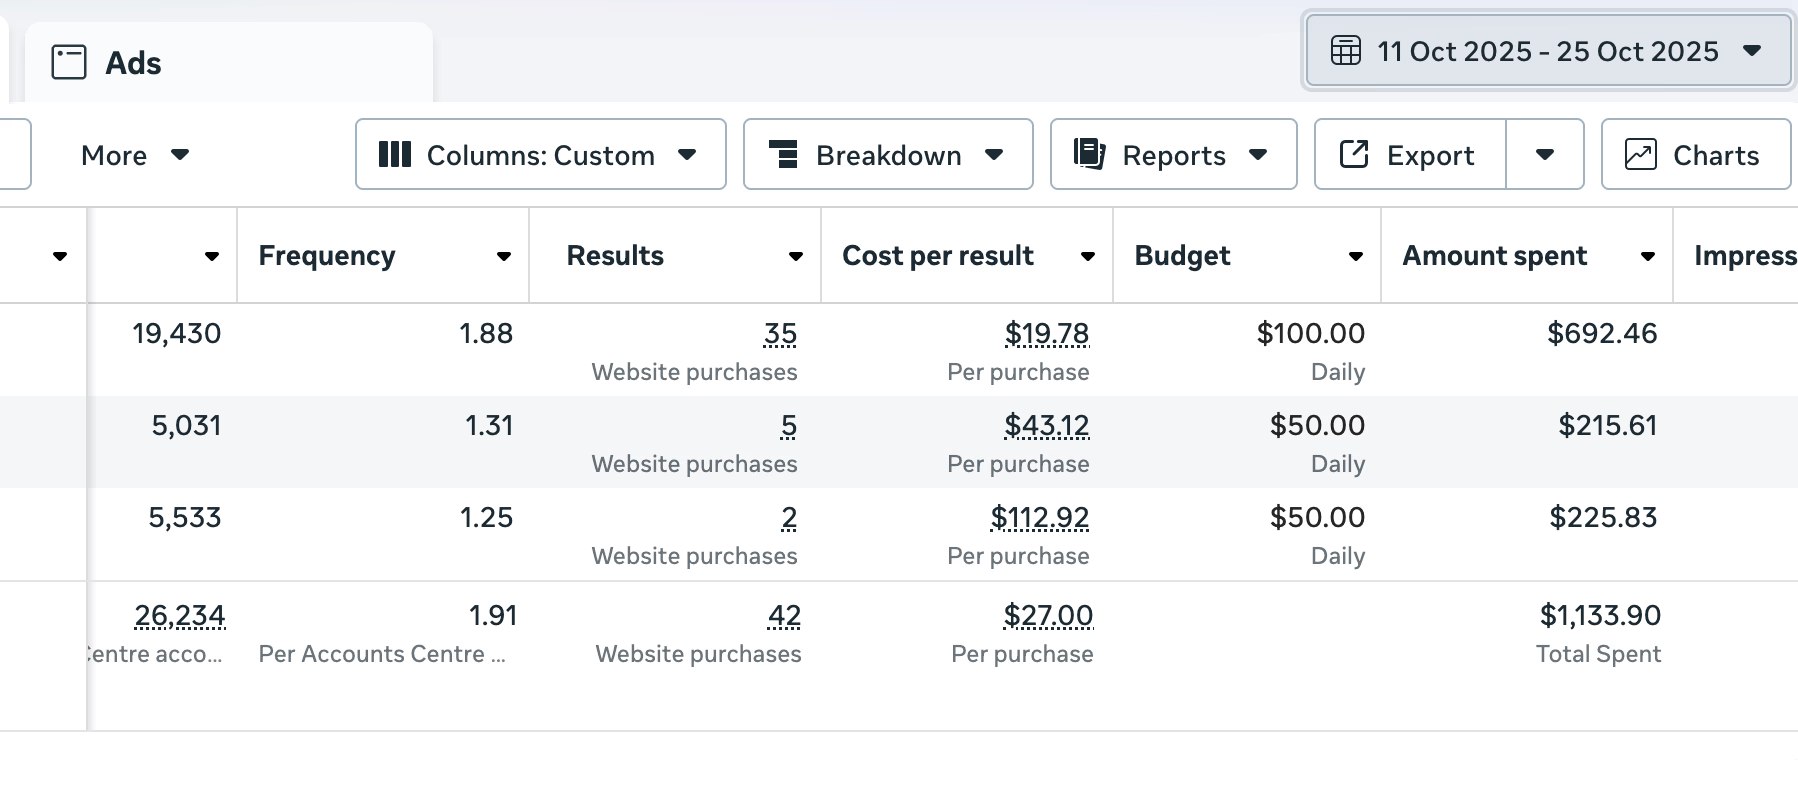Click the $112.92 cost per purchase
Screen dimensions: 1798x790
point(1040,517)
